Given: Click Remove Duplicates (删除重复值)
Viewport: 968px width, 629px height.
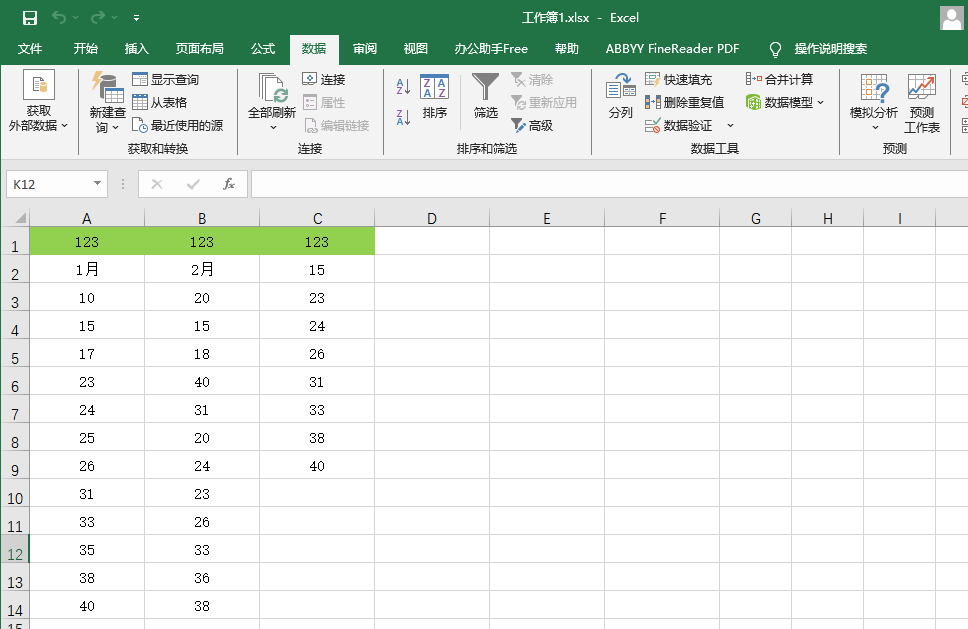Looking at the screenshot, I should pos(685,102).
